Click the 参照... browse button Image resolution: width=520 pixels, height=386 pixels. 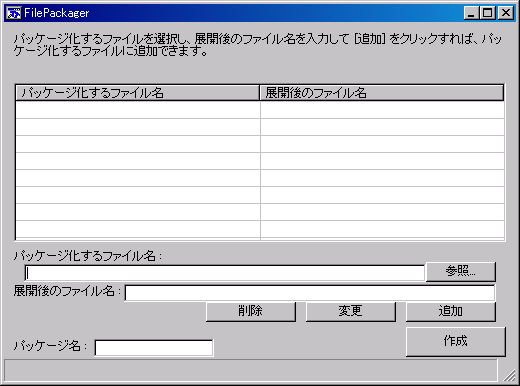click(x=461, y=271)
